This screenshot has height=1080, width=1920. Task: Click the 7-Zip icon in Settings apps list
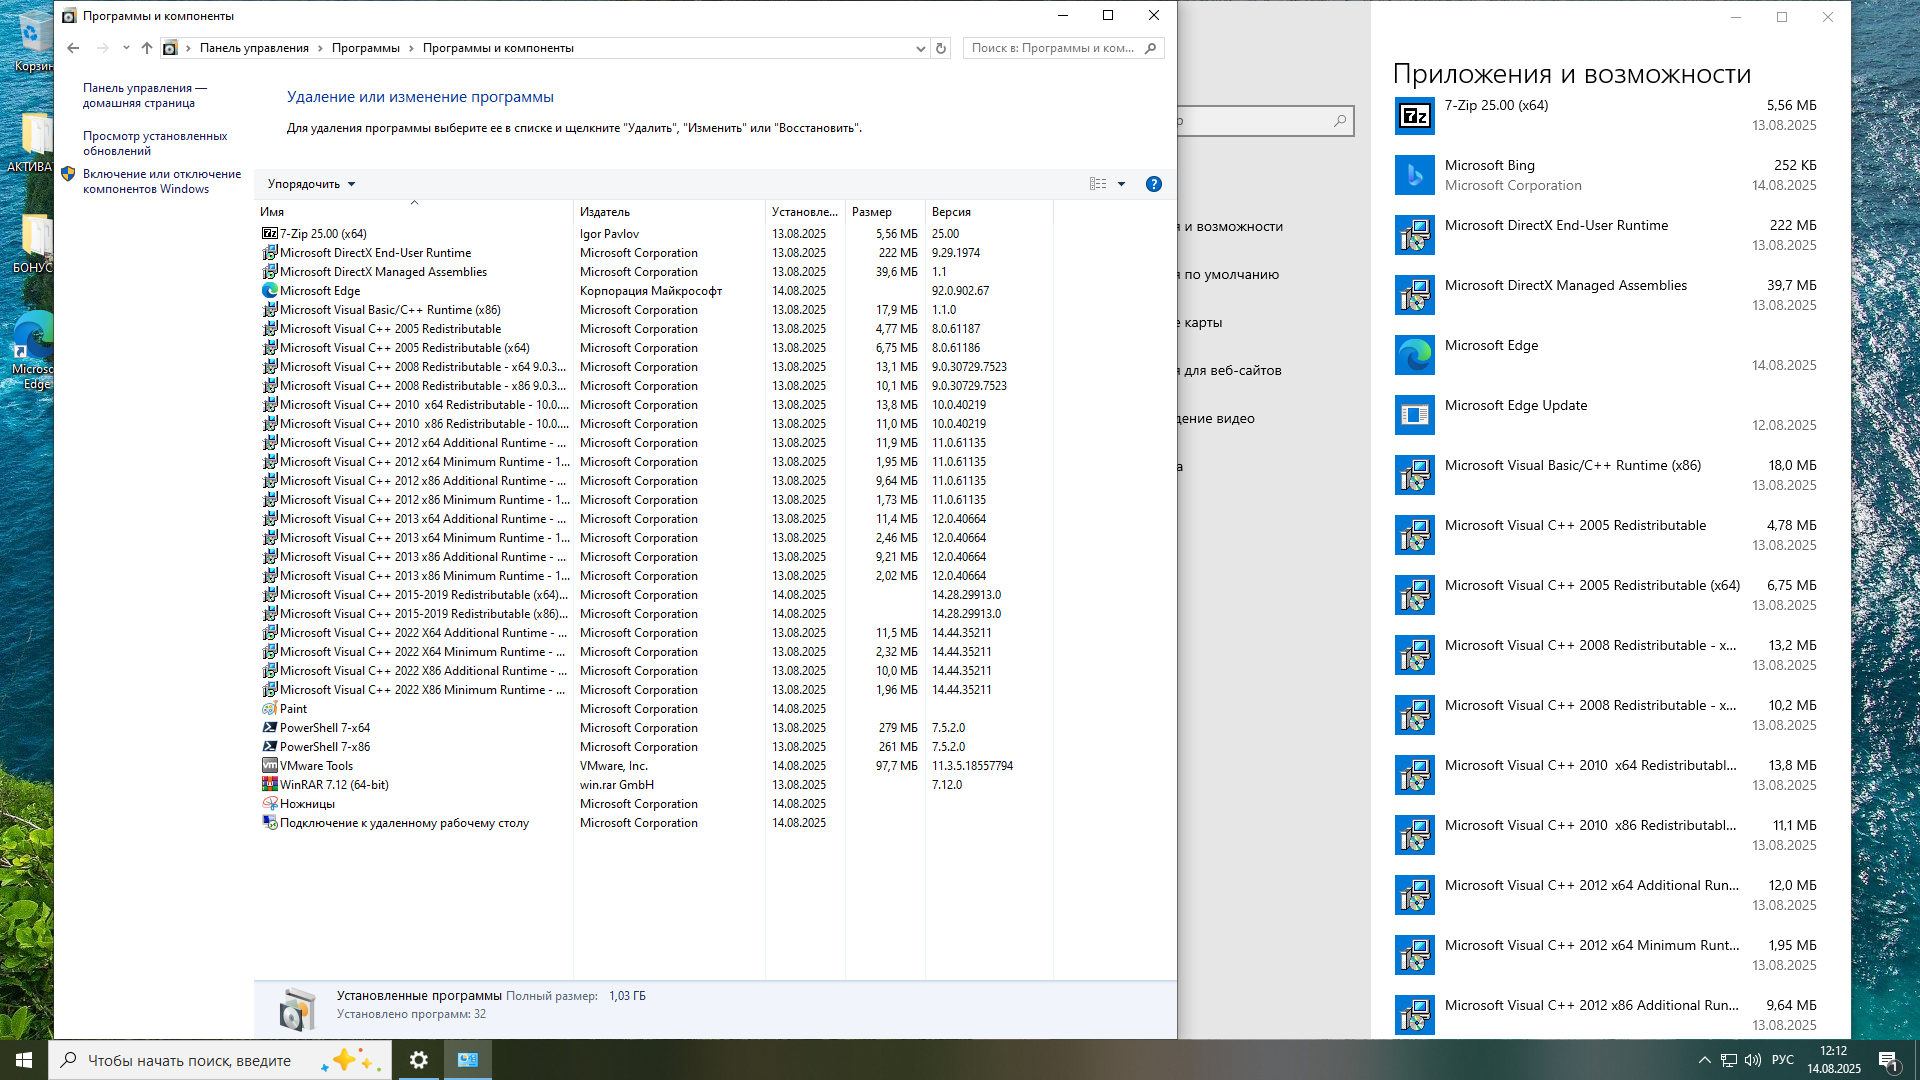1415,115
